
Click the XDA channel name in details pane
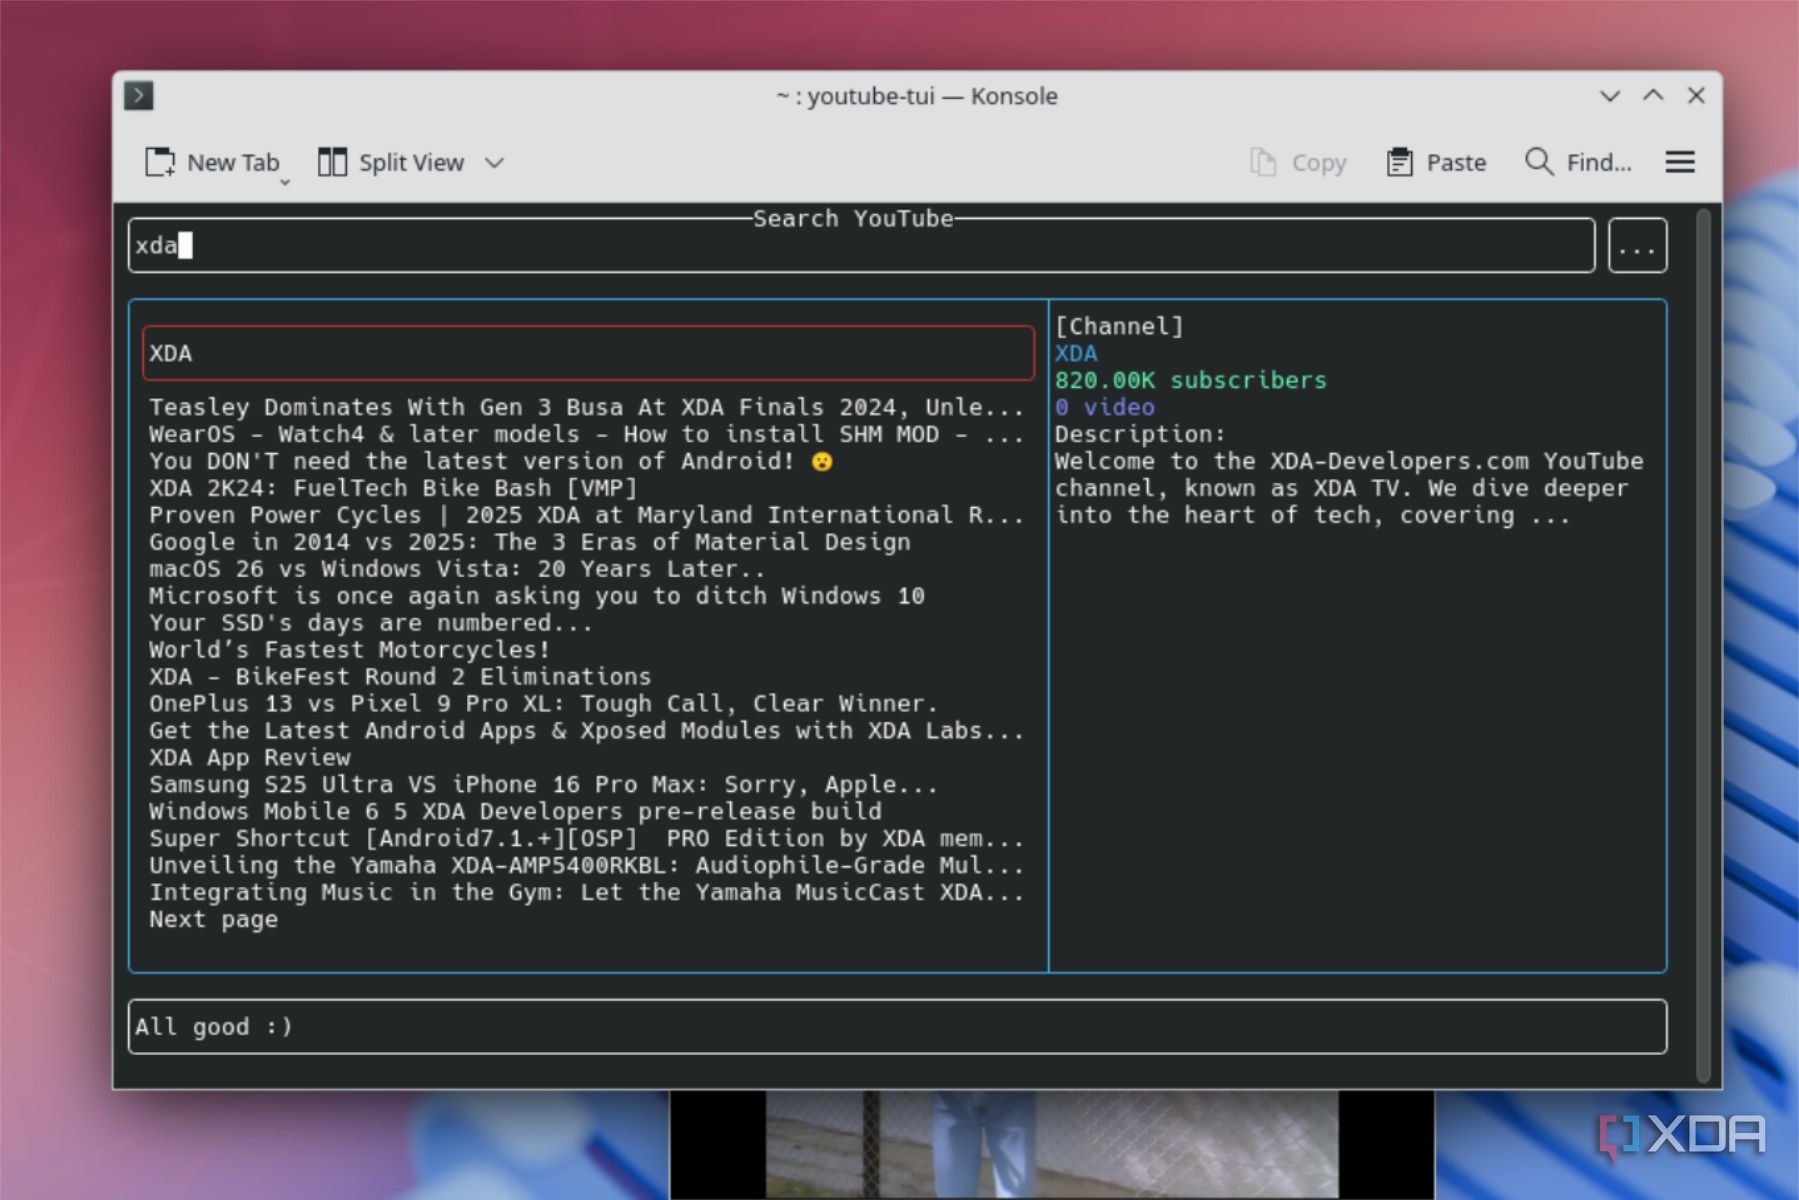(1076, 353)
